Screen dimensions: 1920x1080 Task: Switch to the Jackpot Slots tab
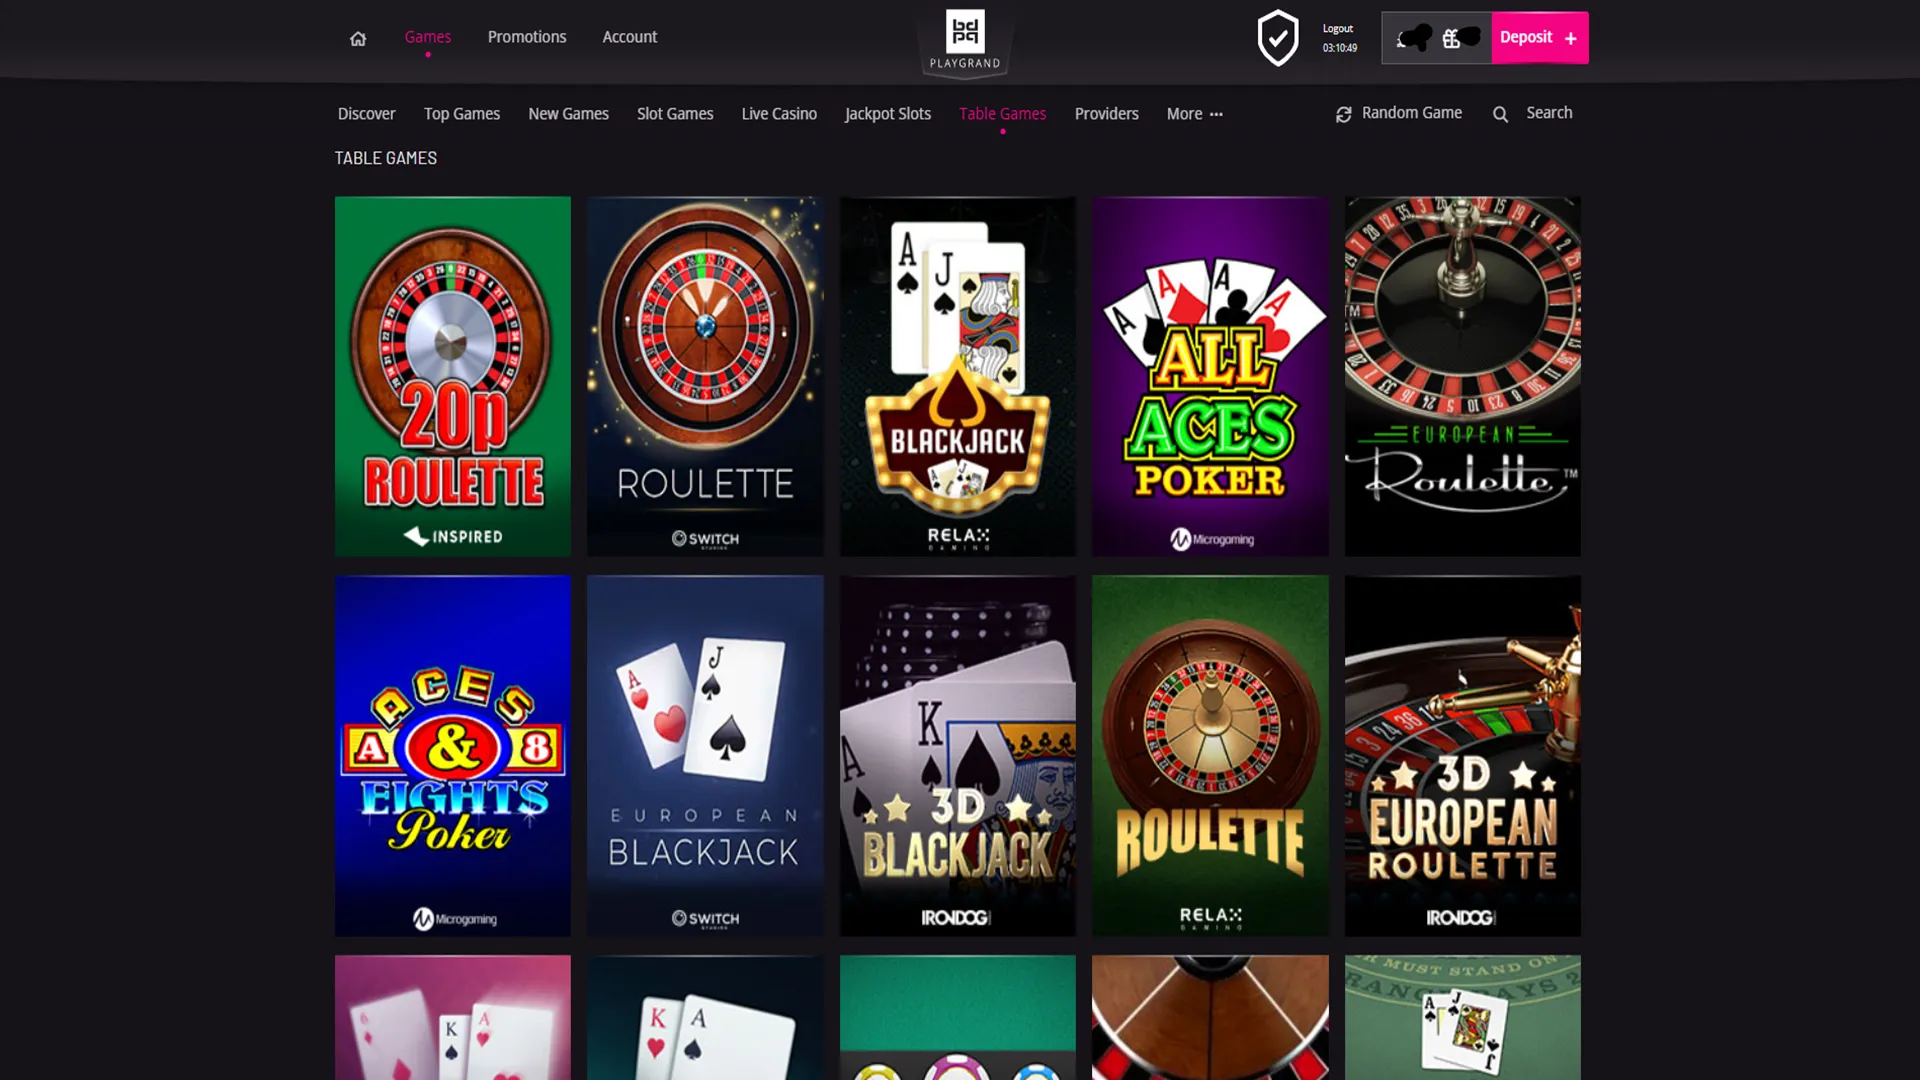pyautogui.click(x=887, y=113)
